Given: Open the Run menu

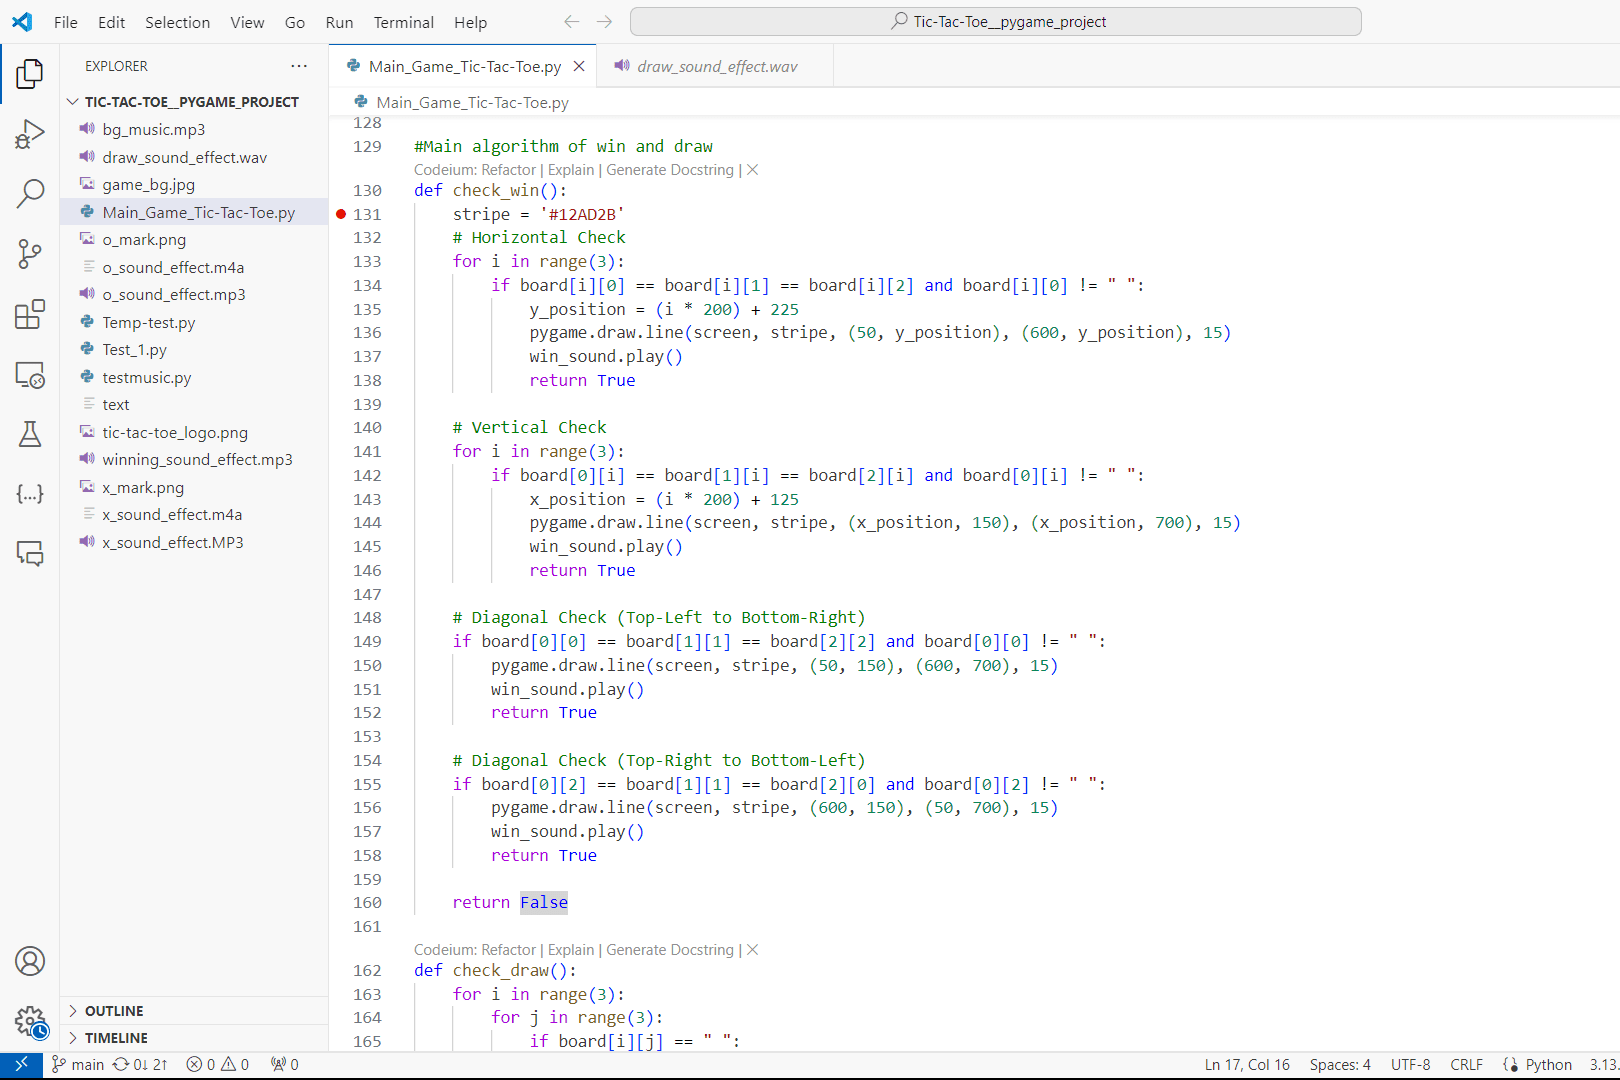Looking at the screenshot, I should coord(338,22).
